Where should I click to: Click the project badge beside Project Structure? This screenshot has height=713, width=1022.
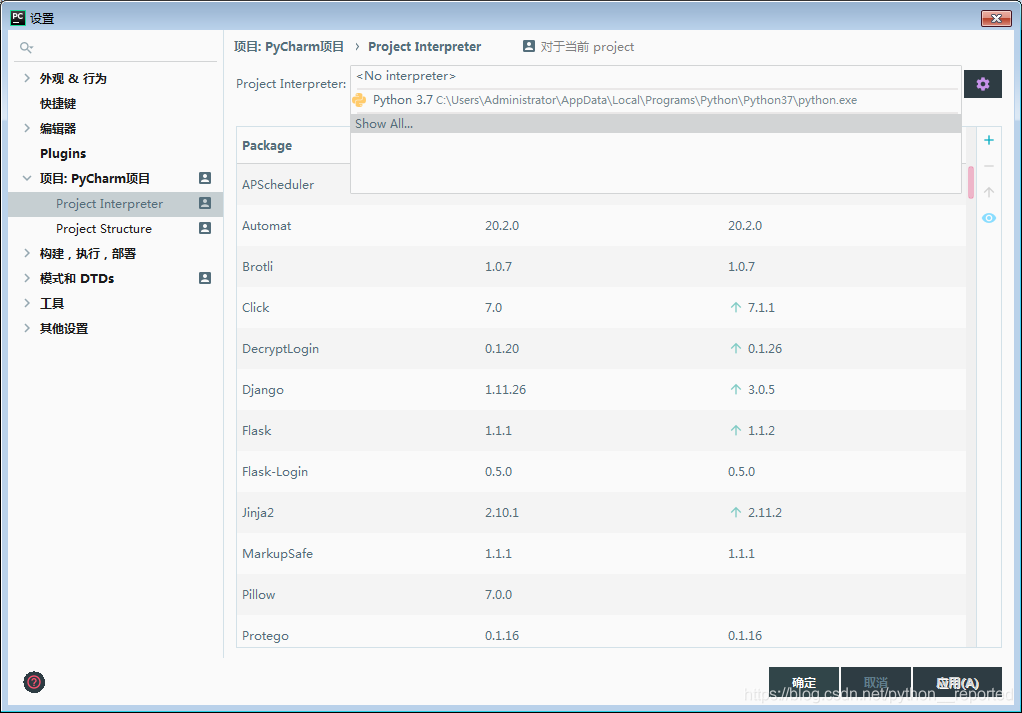[x=205, y=228]
